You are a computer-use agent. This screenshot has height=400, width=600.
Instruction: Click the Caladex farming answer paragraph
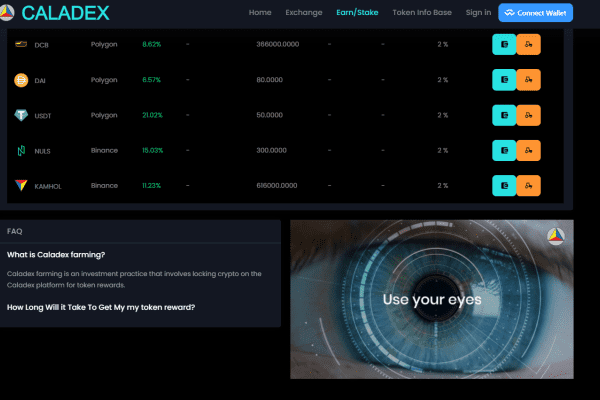[134, 279]
